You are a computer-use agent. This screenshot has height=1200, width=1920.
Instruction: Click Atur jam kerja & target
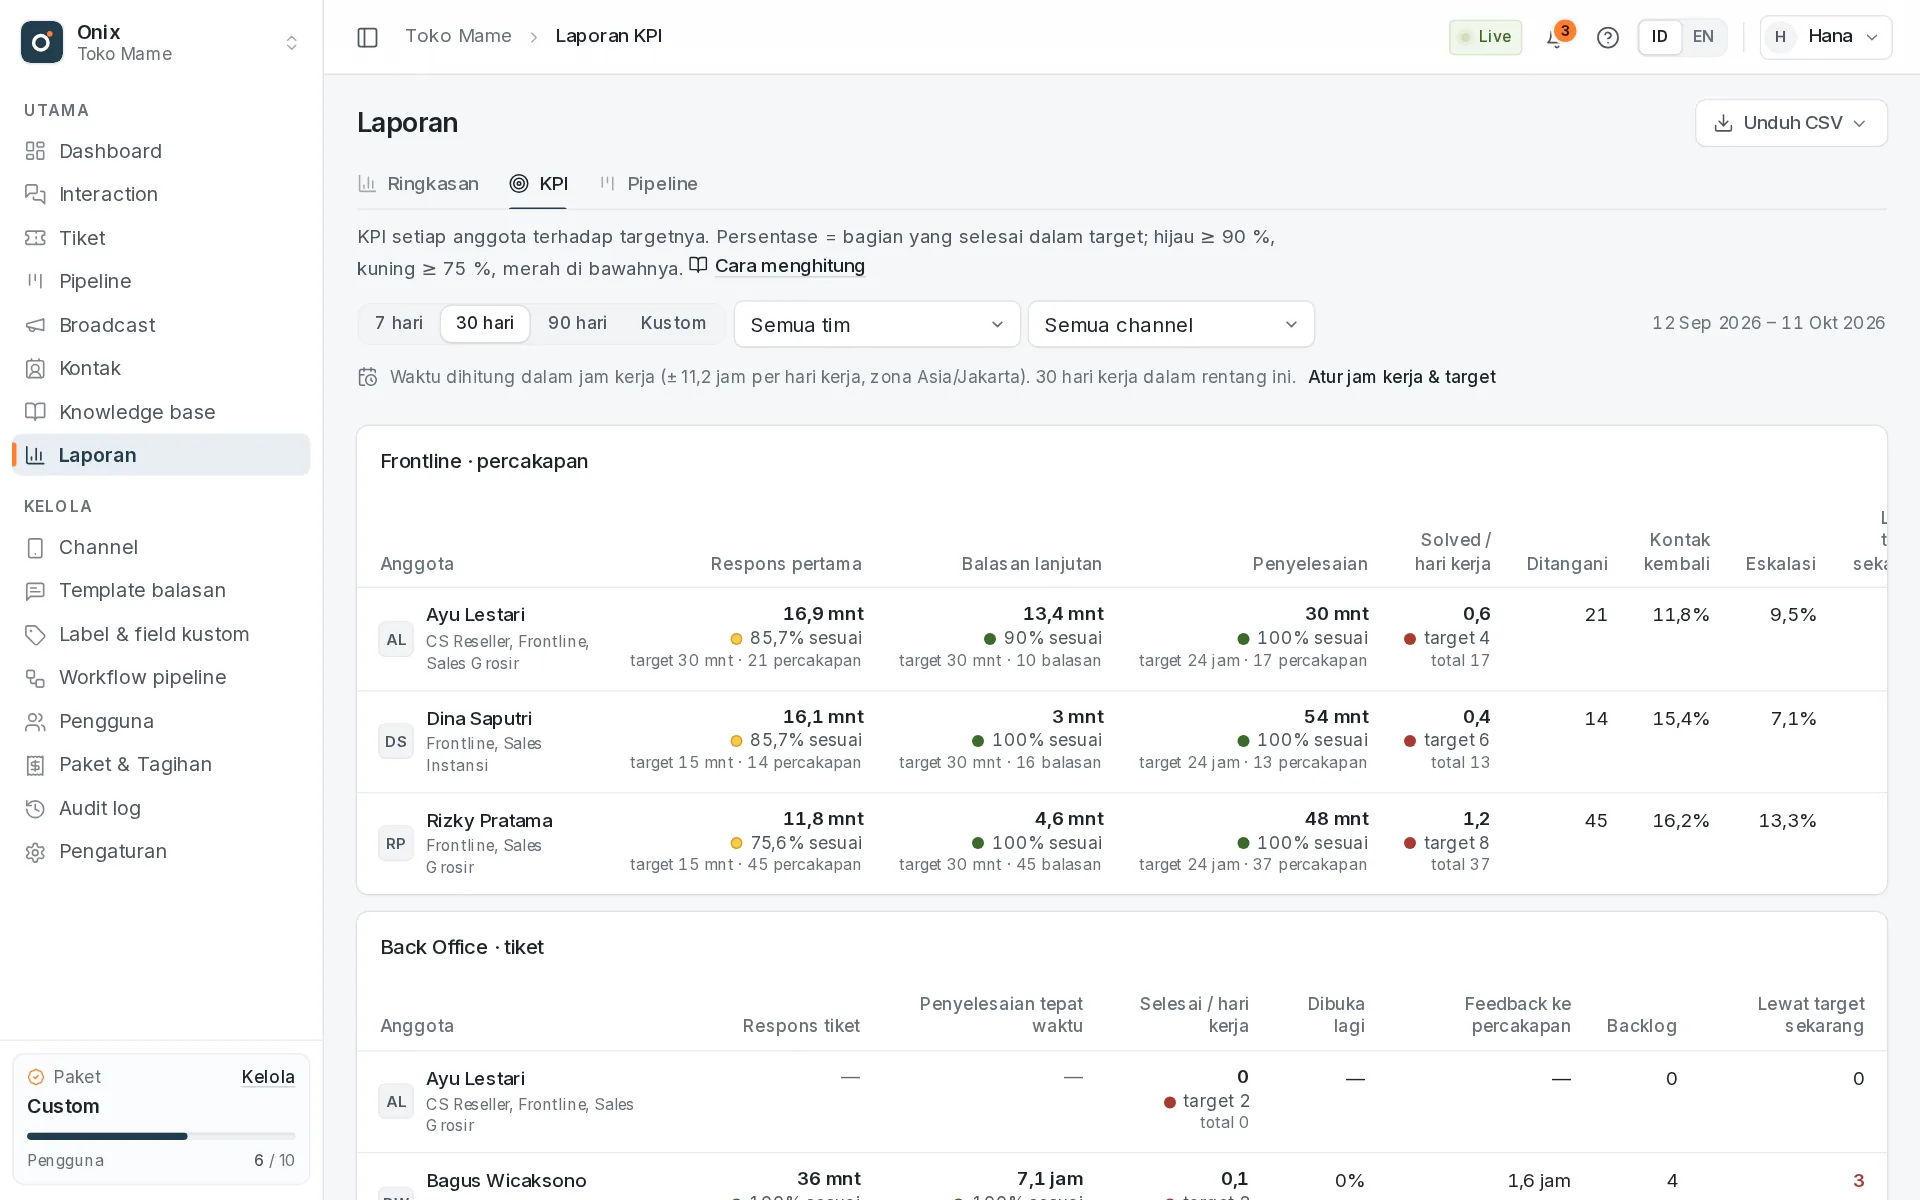pos(1402,377)
